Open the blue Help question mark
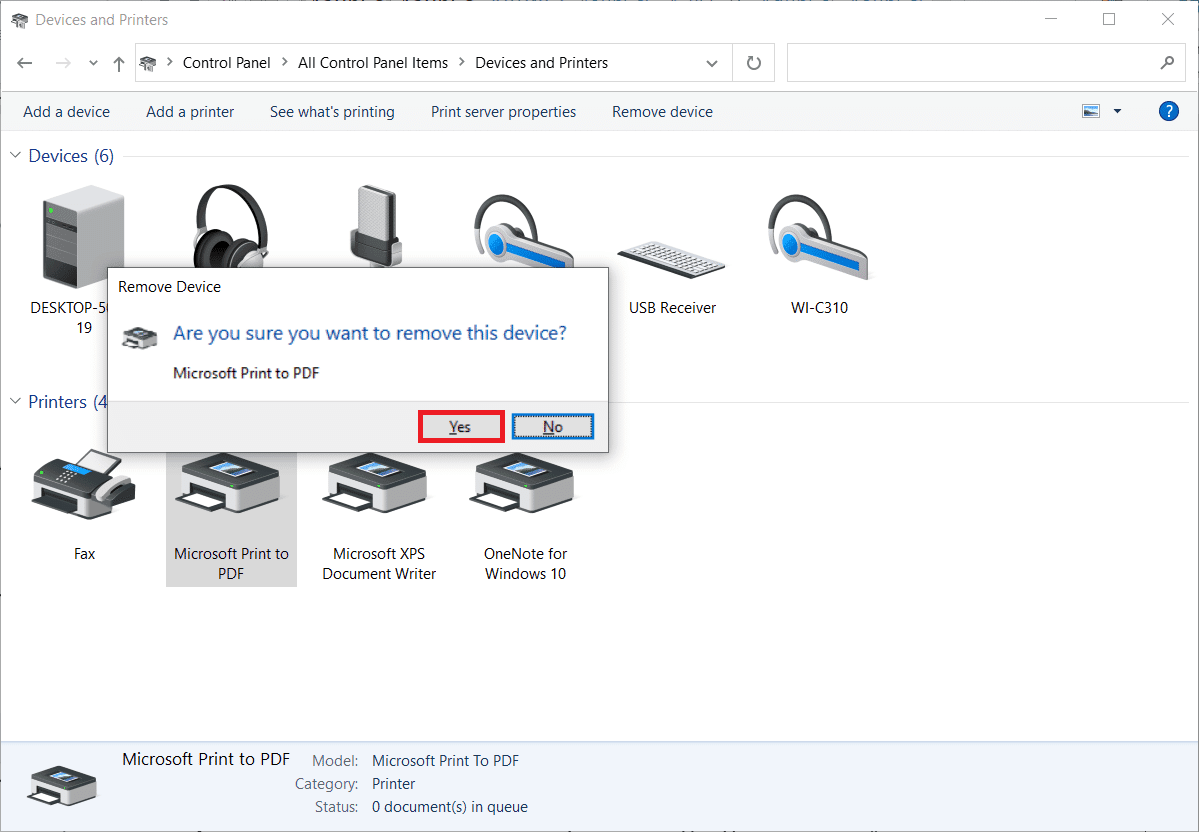 click(1168, 111)
